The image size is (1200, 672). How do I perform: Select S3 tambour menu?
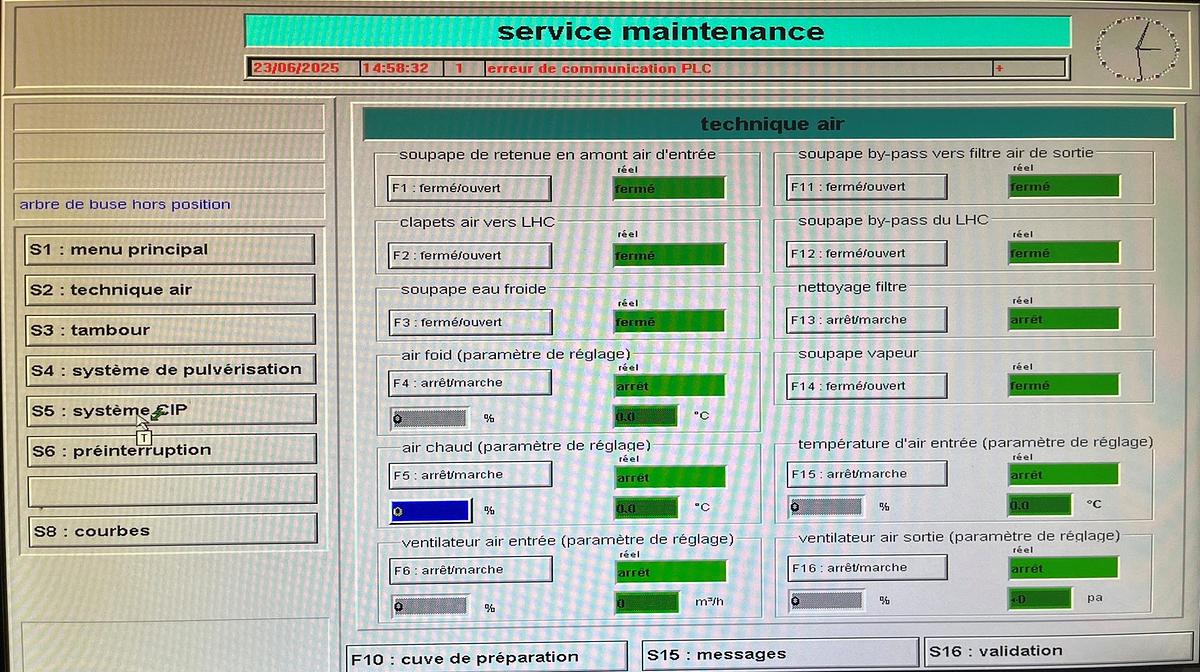170,330
